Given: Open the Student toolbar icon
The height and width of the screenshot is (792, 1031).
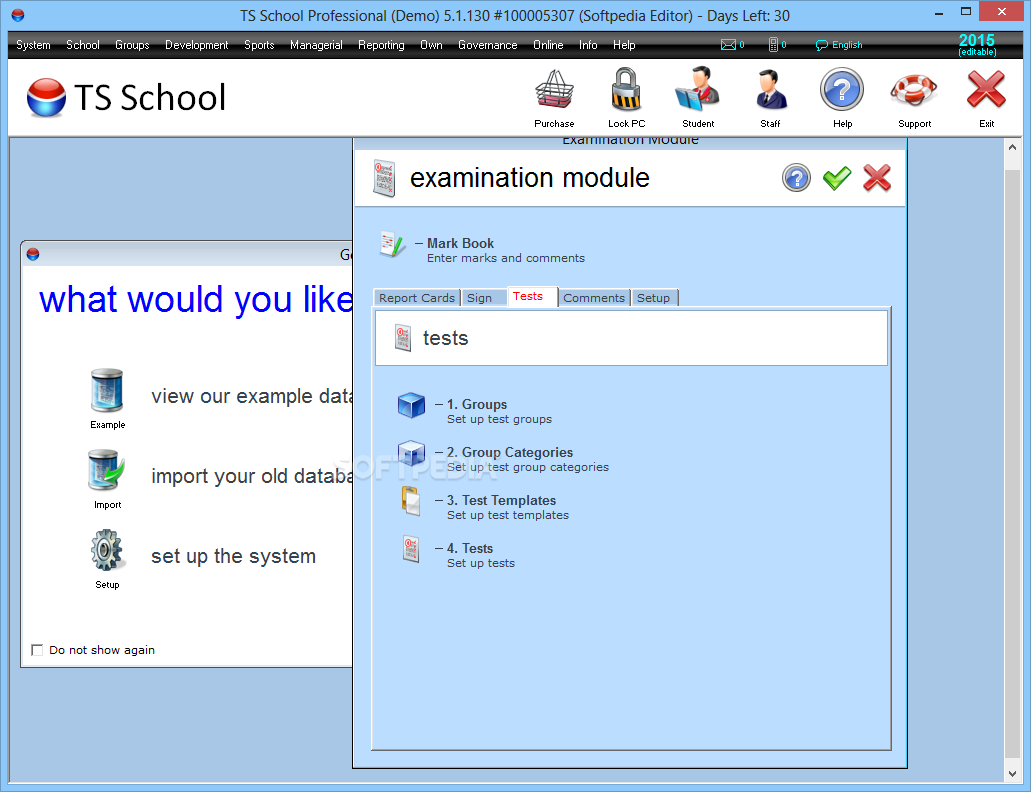Looking at the screenshot, I should point(698,89).
